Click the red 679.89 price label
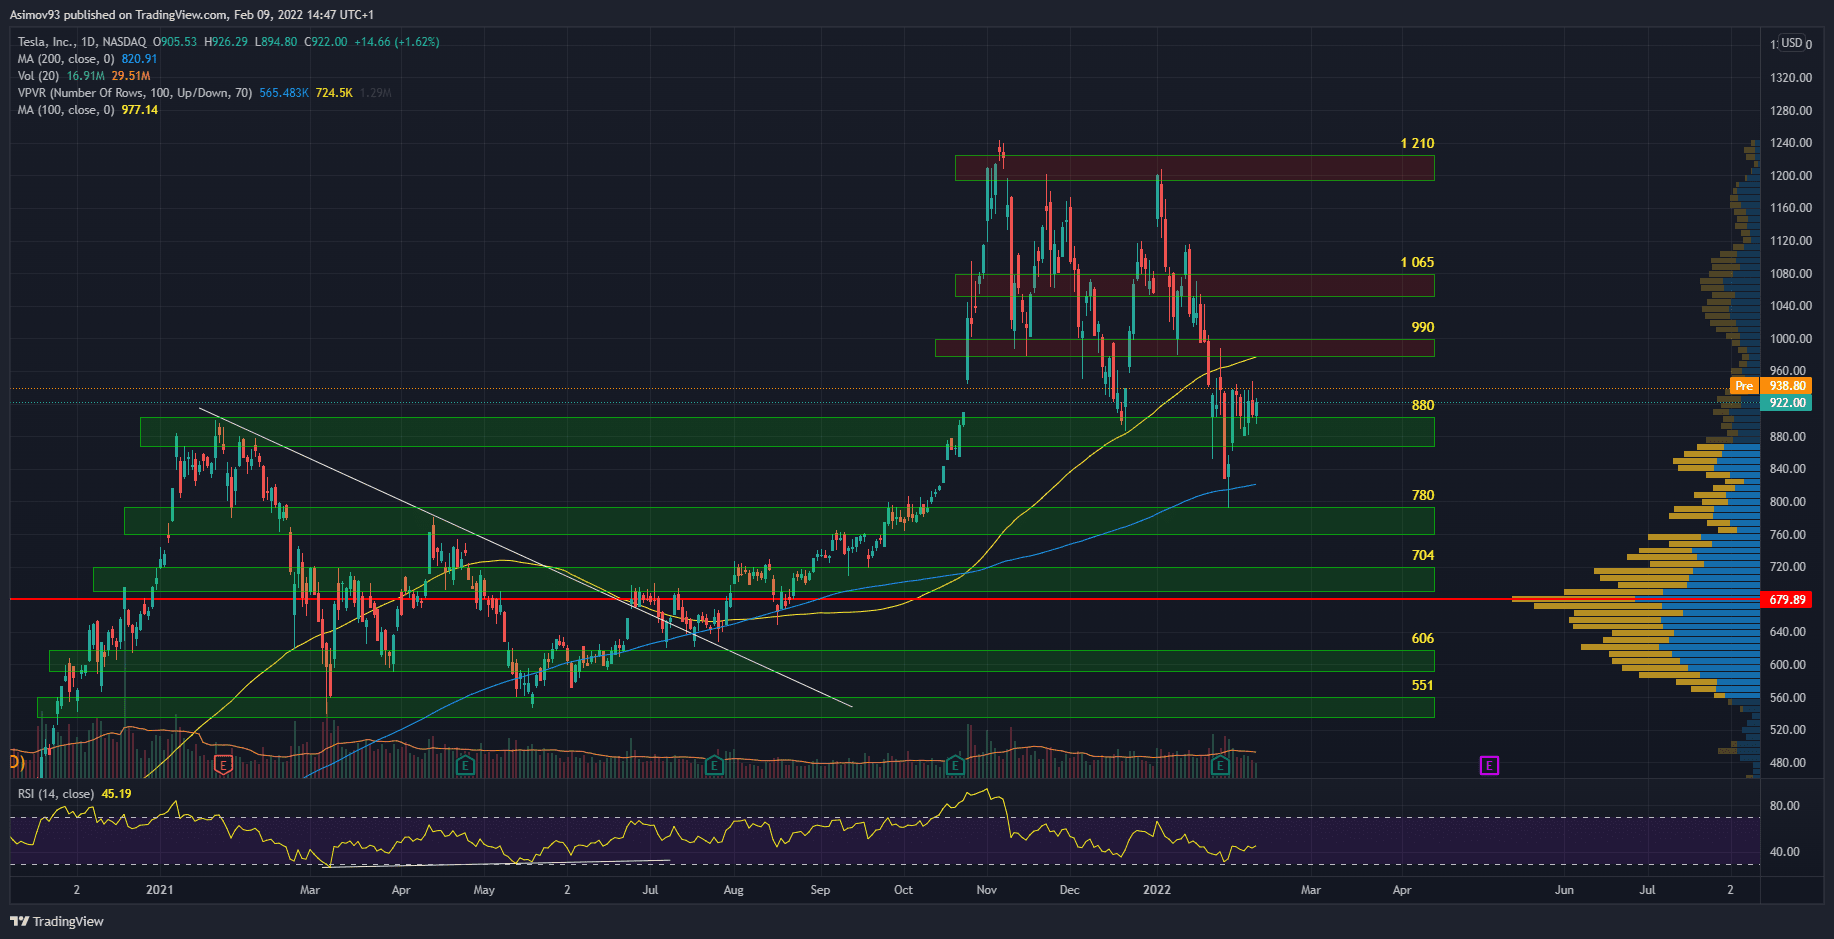 click(x=1787, y=600)
